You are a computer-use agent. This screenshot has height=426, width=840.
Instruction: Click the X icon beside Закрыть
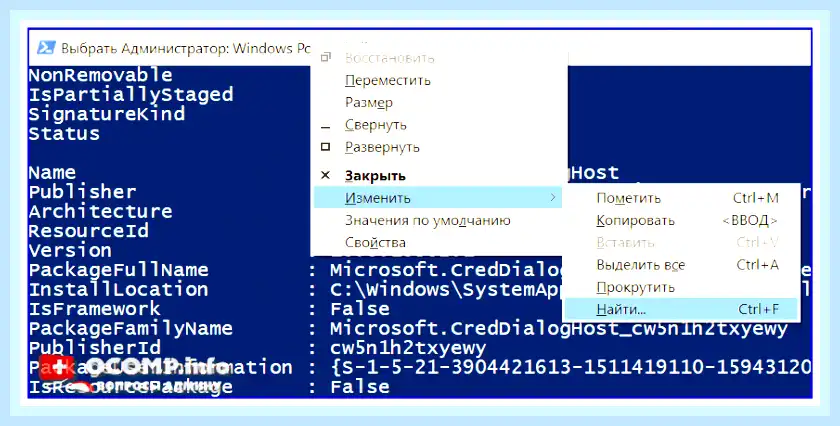pos(325,175)
